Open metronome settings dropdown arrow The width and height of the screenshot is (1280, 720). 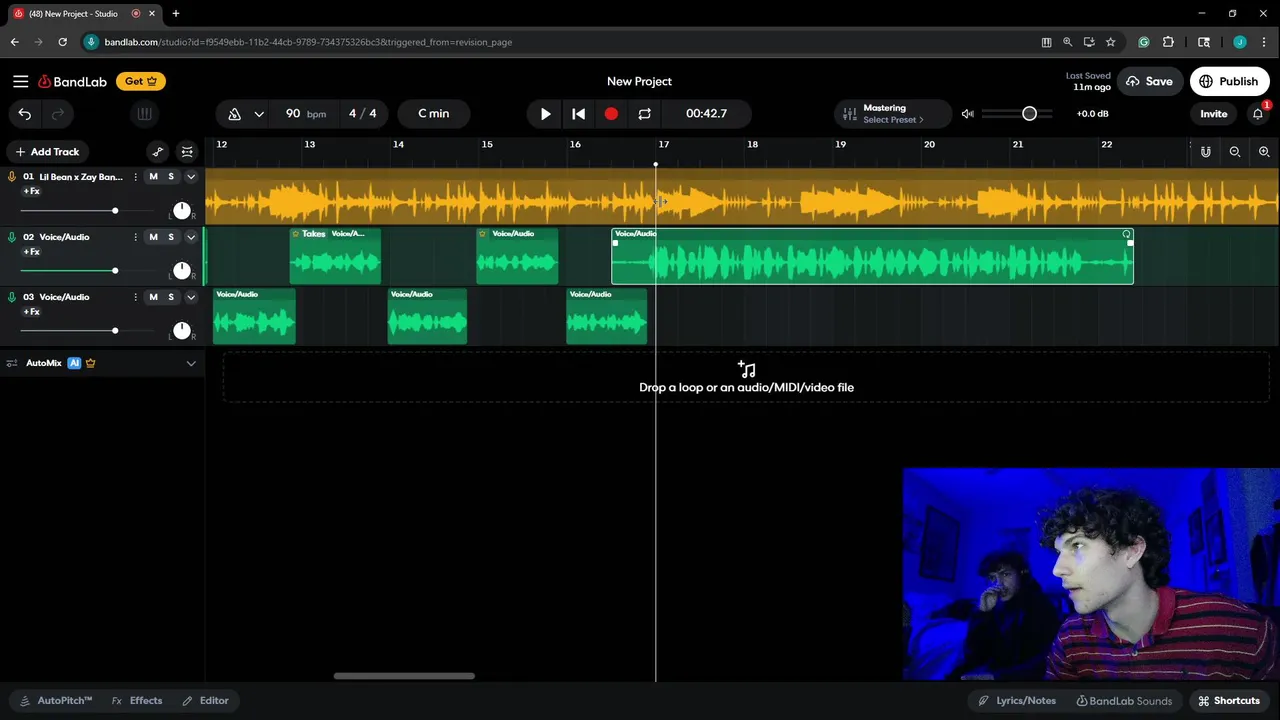259,114
